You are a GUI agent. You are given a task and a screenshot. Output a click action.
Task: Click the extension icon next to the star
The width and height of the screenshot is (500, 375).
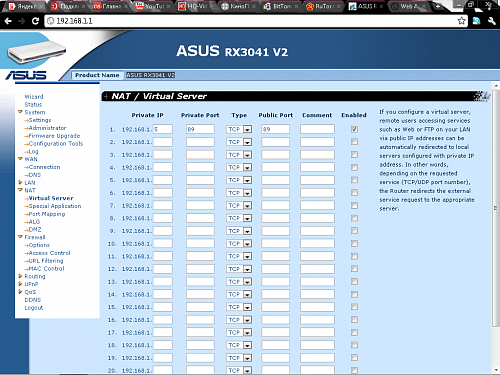(477, 21)
